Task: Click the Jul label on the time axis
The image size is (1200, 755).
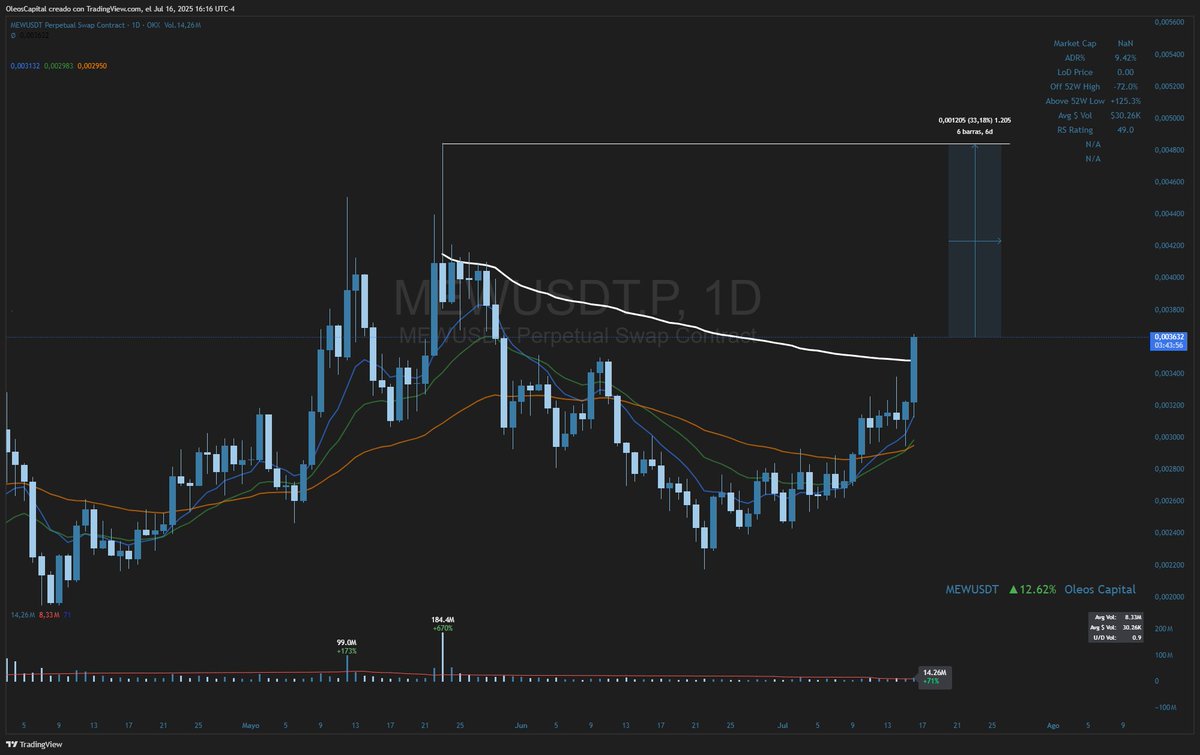Action: [x=783, y=726]
